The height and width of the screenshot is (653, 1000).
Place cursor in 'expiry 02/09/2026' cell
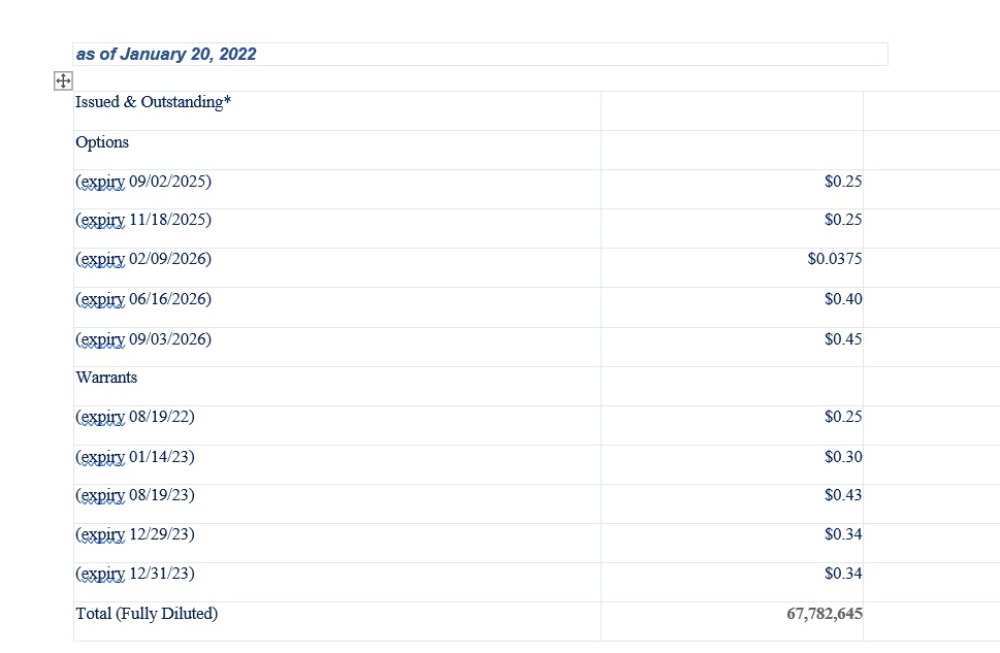tap(143, 259)
